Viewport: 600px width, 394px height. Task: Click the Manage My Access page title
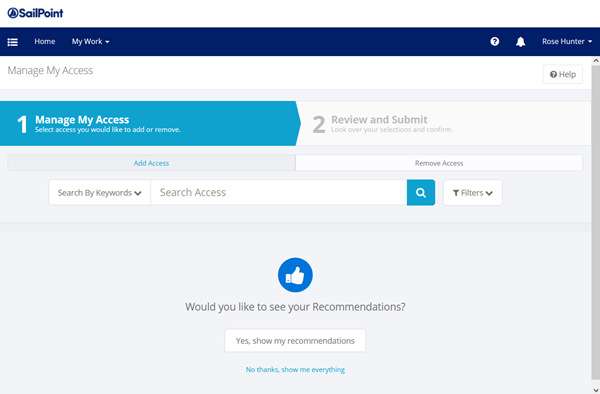click(50, 70)
